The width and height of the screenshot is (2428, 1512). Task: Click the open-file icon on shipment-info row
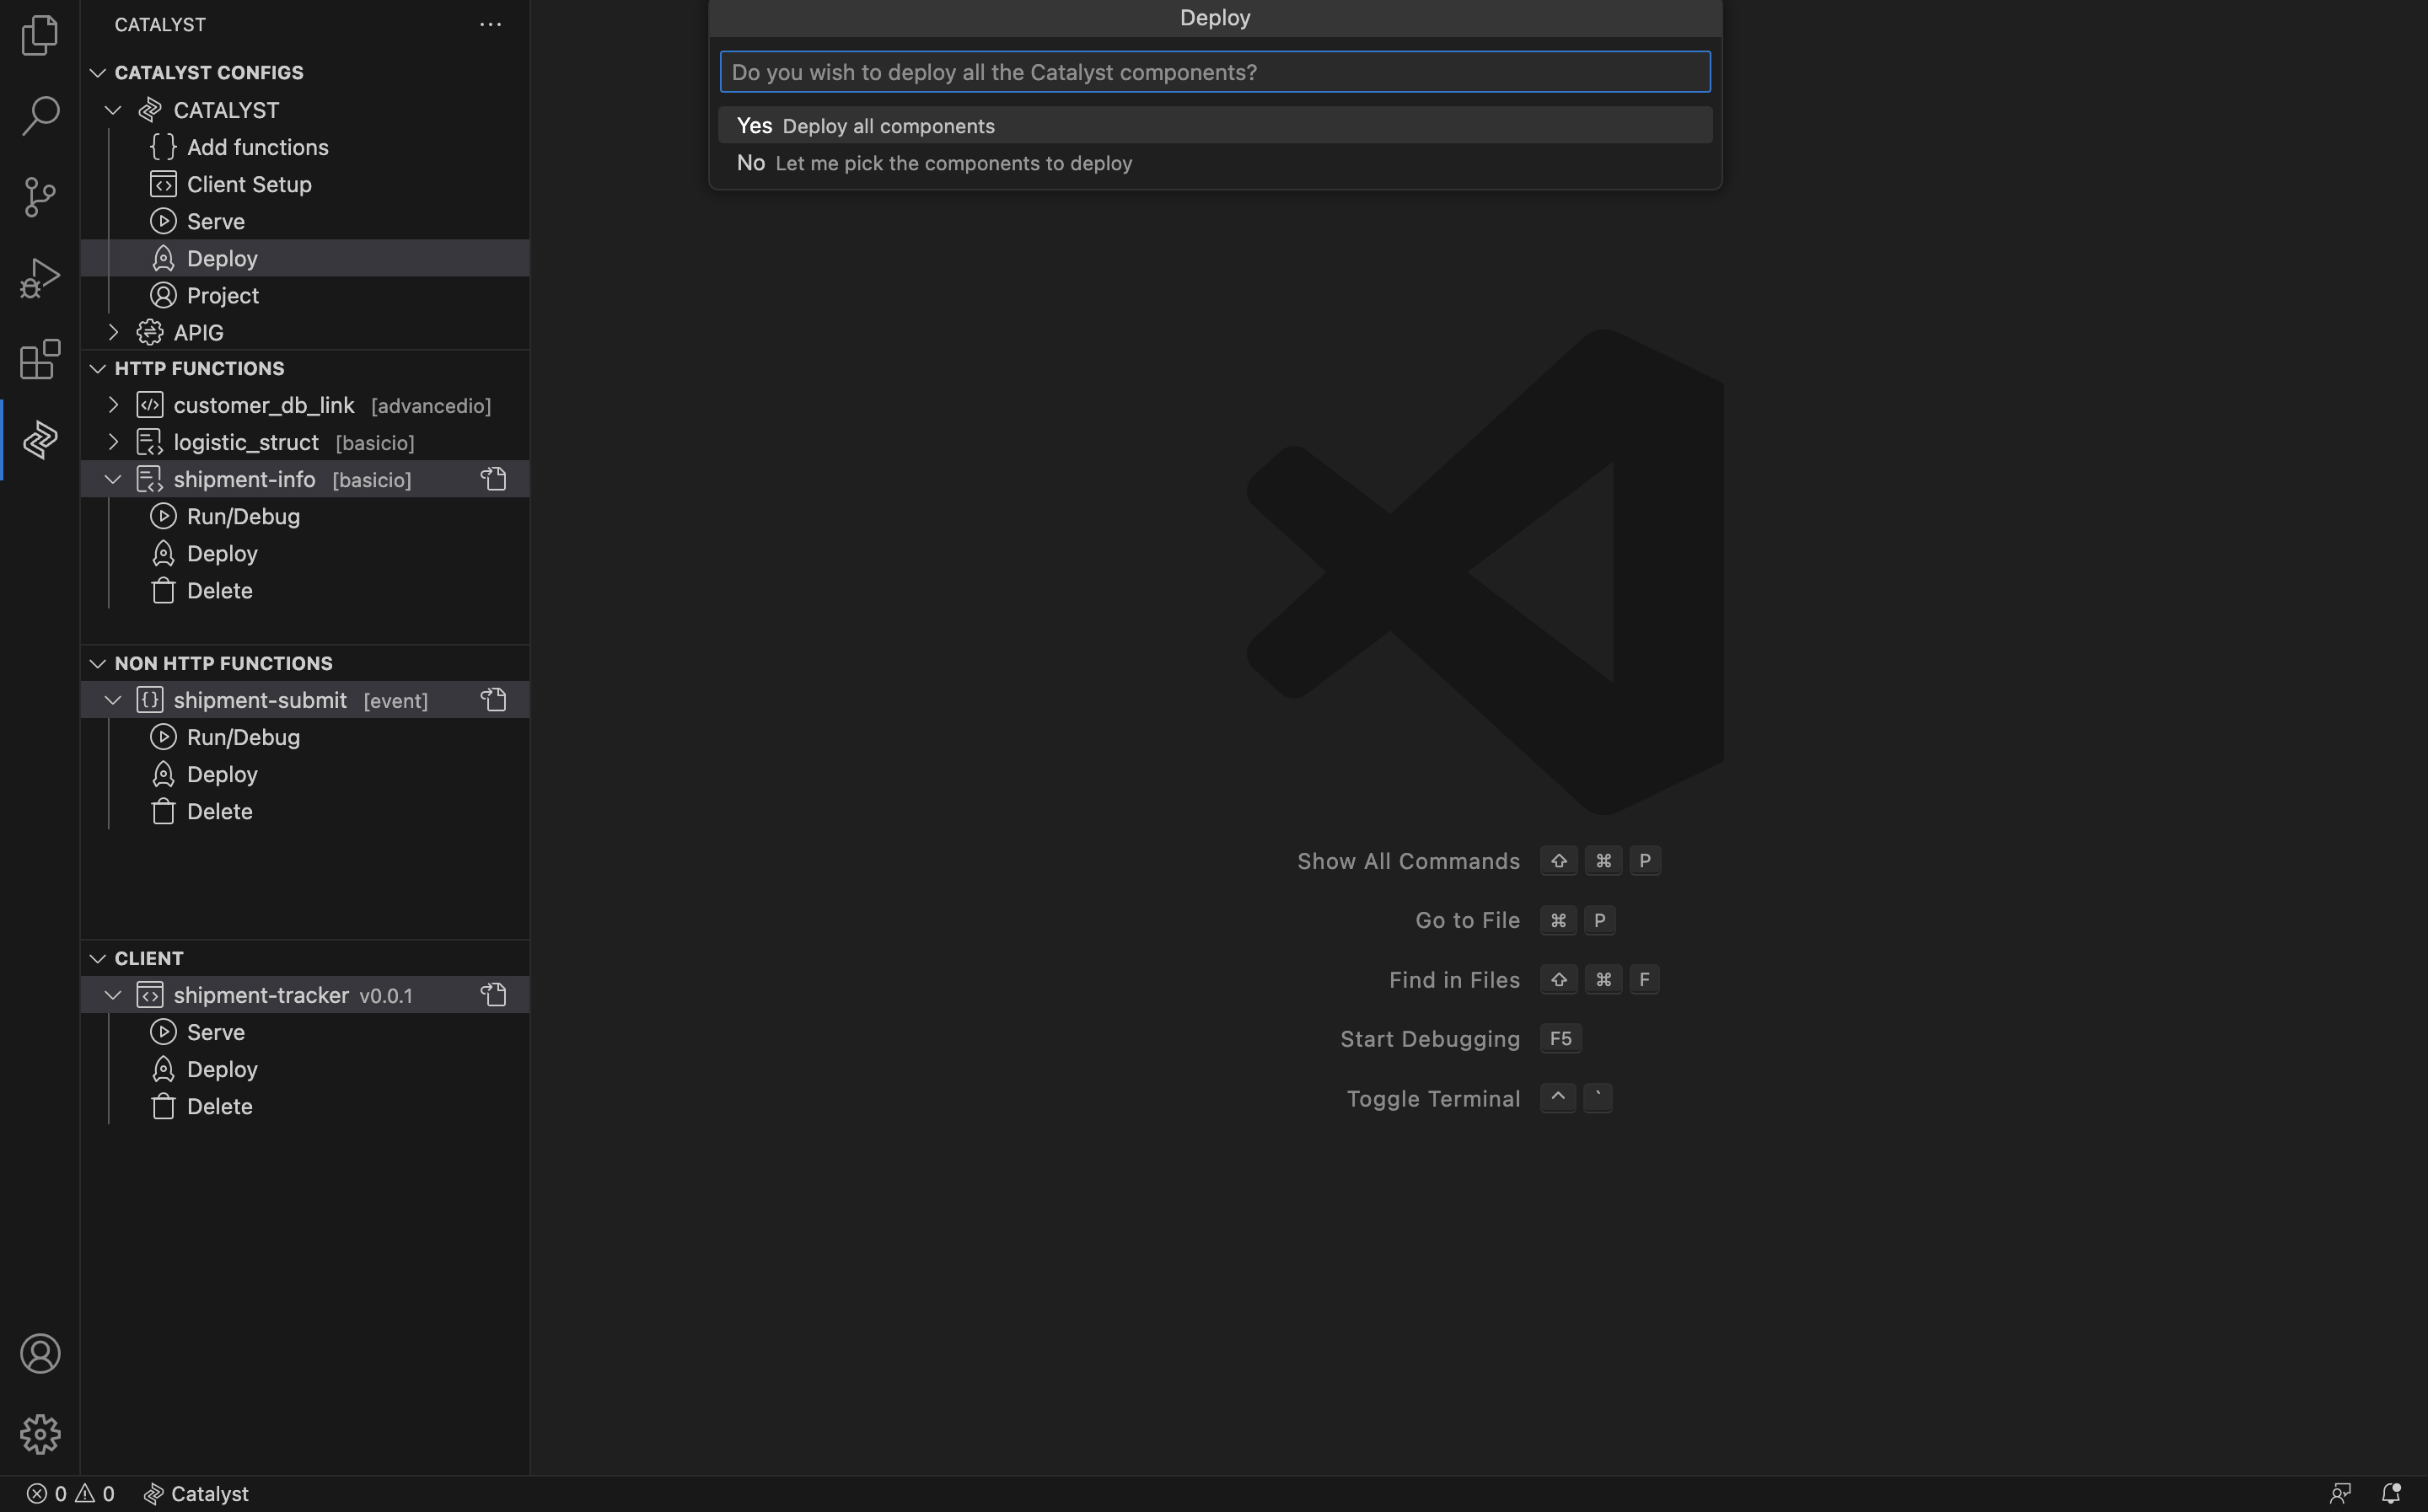click(x=494, y=479)
